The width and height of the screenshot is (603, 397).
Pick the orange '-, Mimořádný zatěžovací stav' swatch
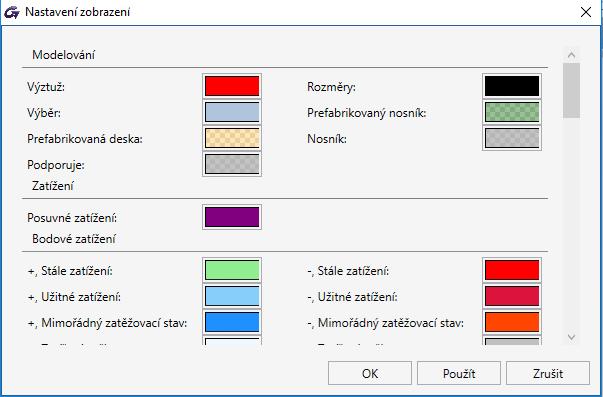click(512, 322)
